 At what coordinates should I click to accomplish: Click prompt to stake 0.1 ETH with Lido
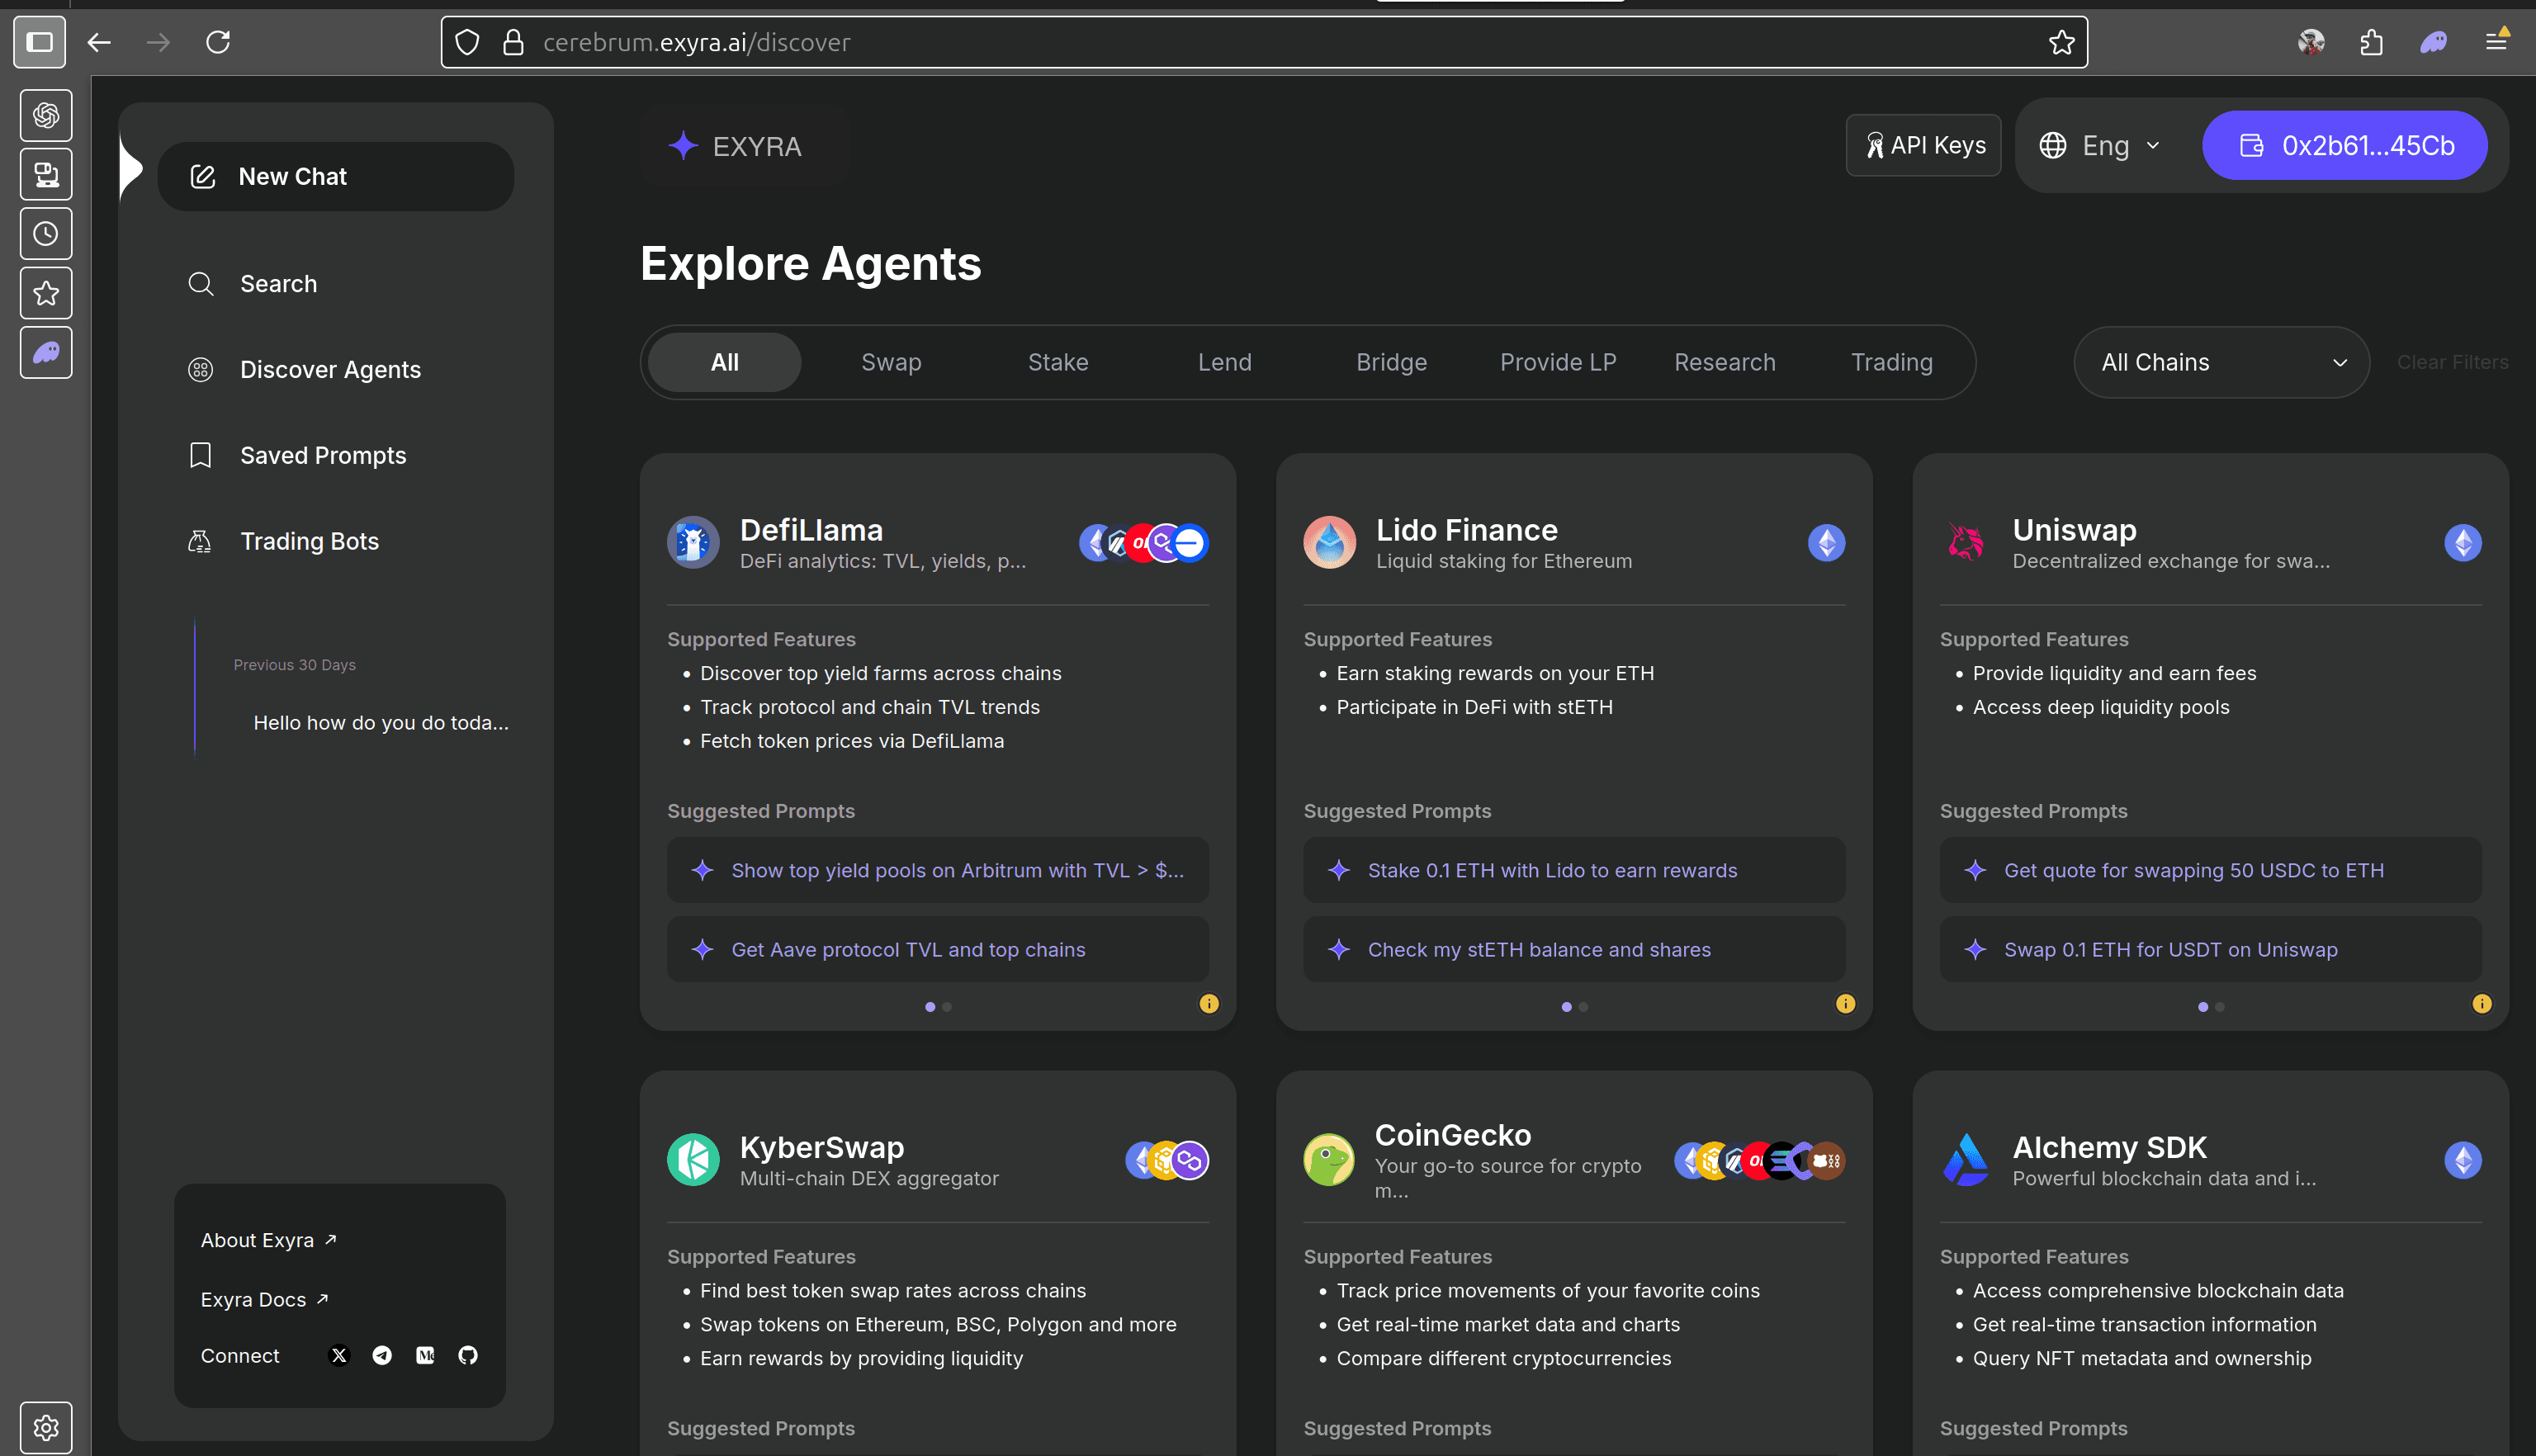[1573, 870]
